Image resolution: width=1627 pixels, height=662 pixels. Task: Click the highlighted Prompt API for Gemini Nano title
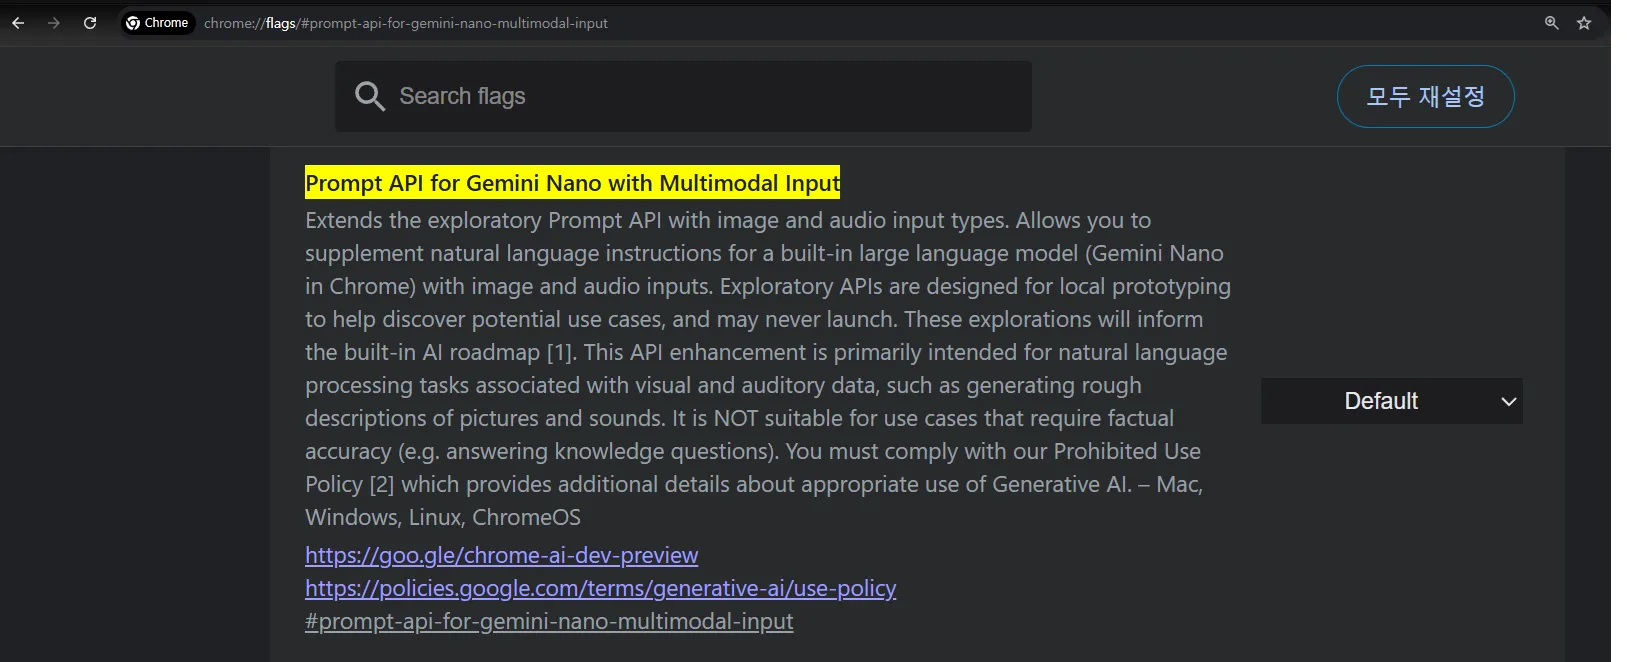(572, 183)
